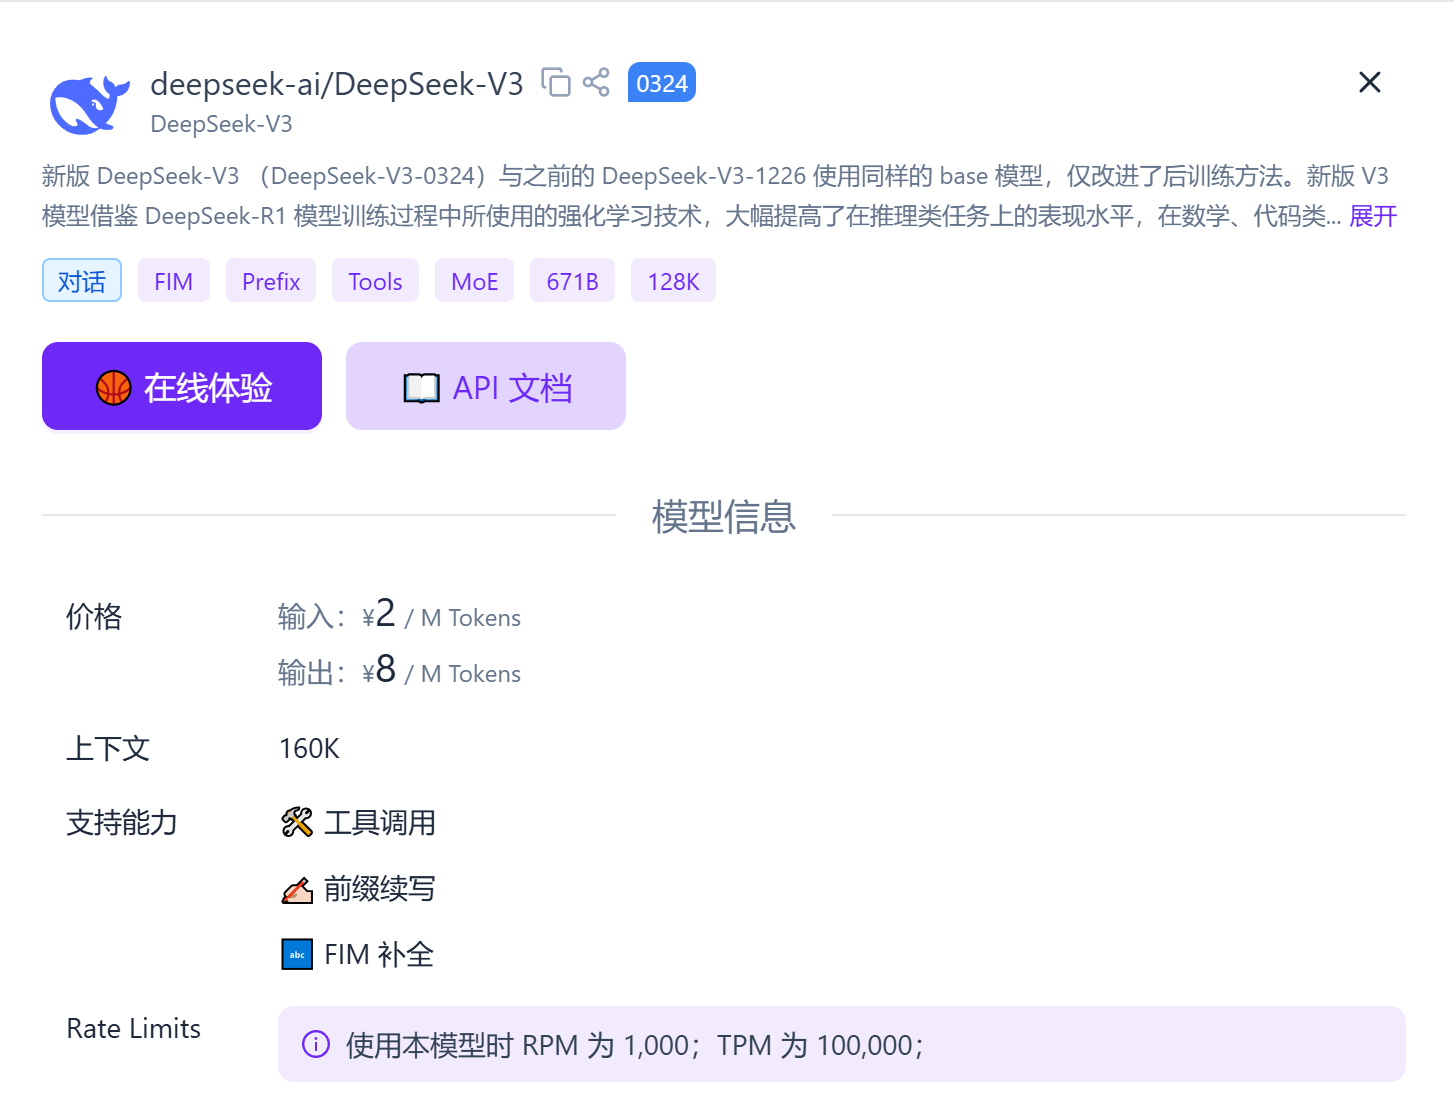The height and width of the screenshot is (1094, 1454).
Task: Click the DeepSeek-V3 subtitle under the title
Action: pyautogui.click(x=221, y=124)
